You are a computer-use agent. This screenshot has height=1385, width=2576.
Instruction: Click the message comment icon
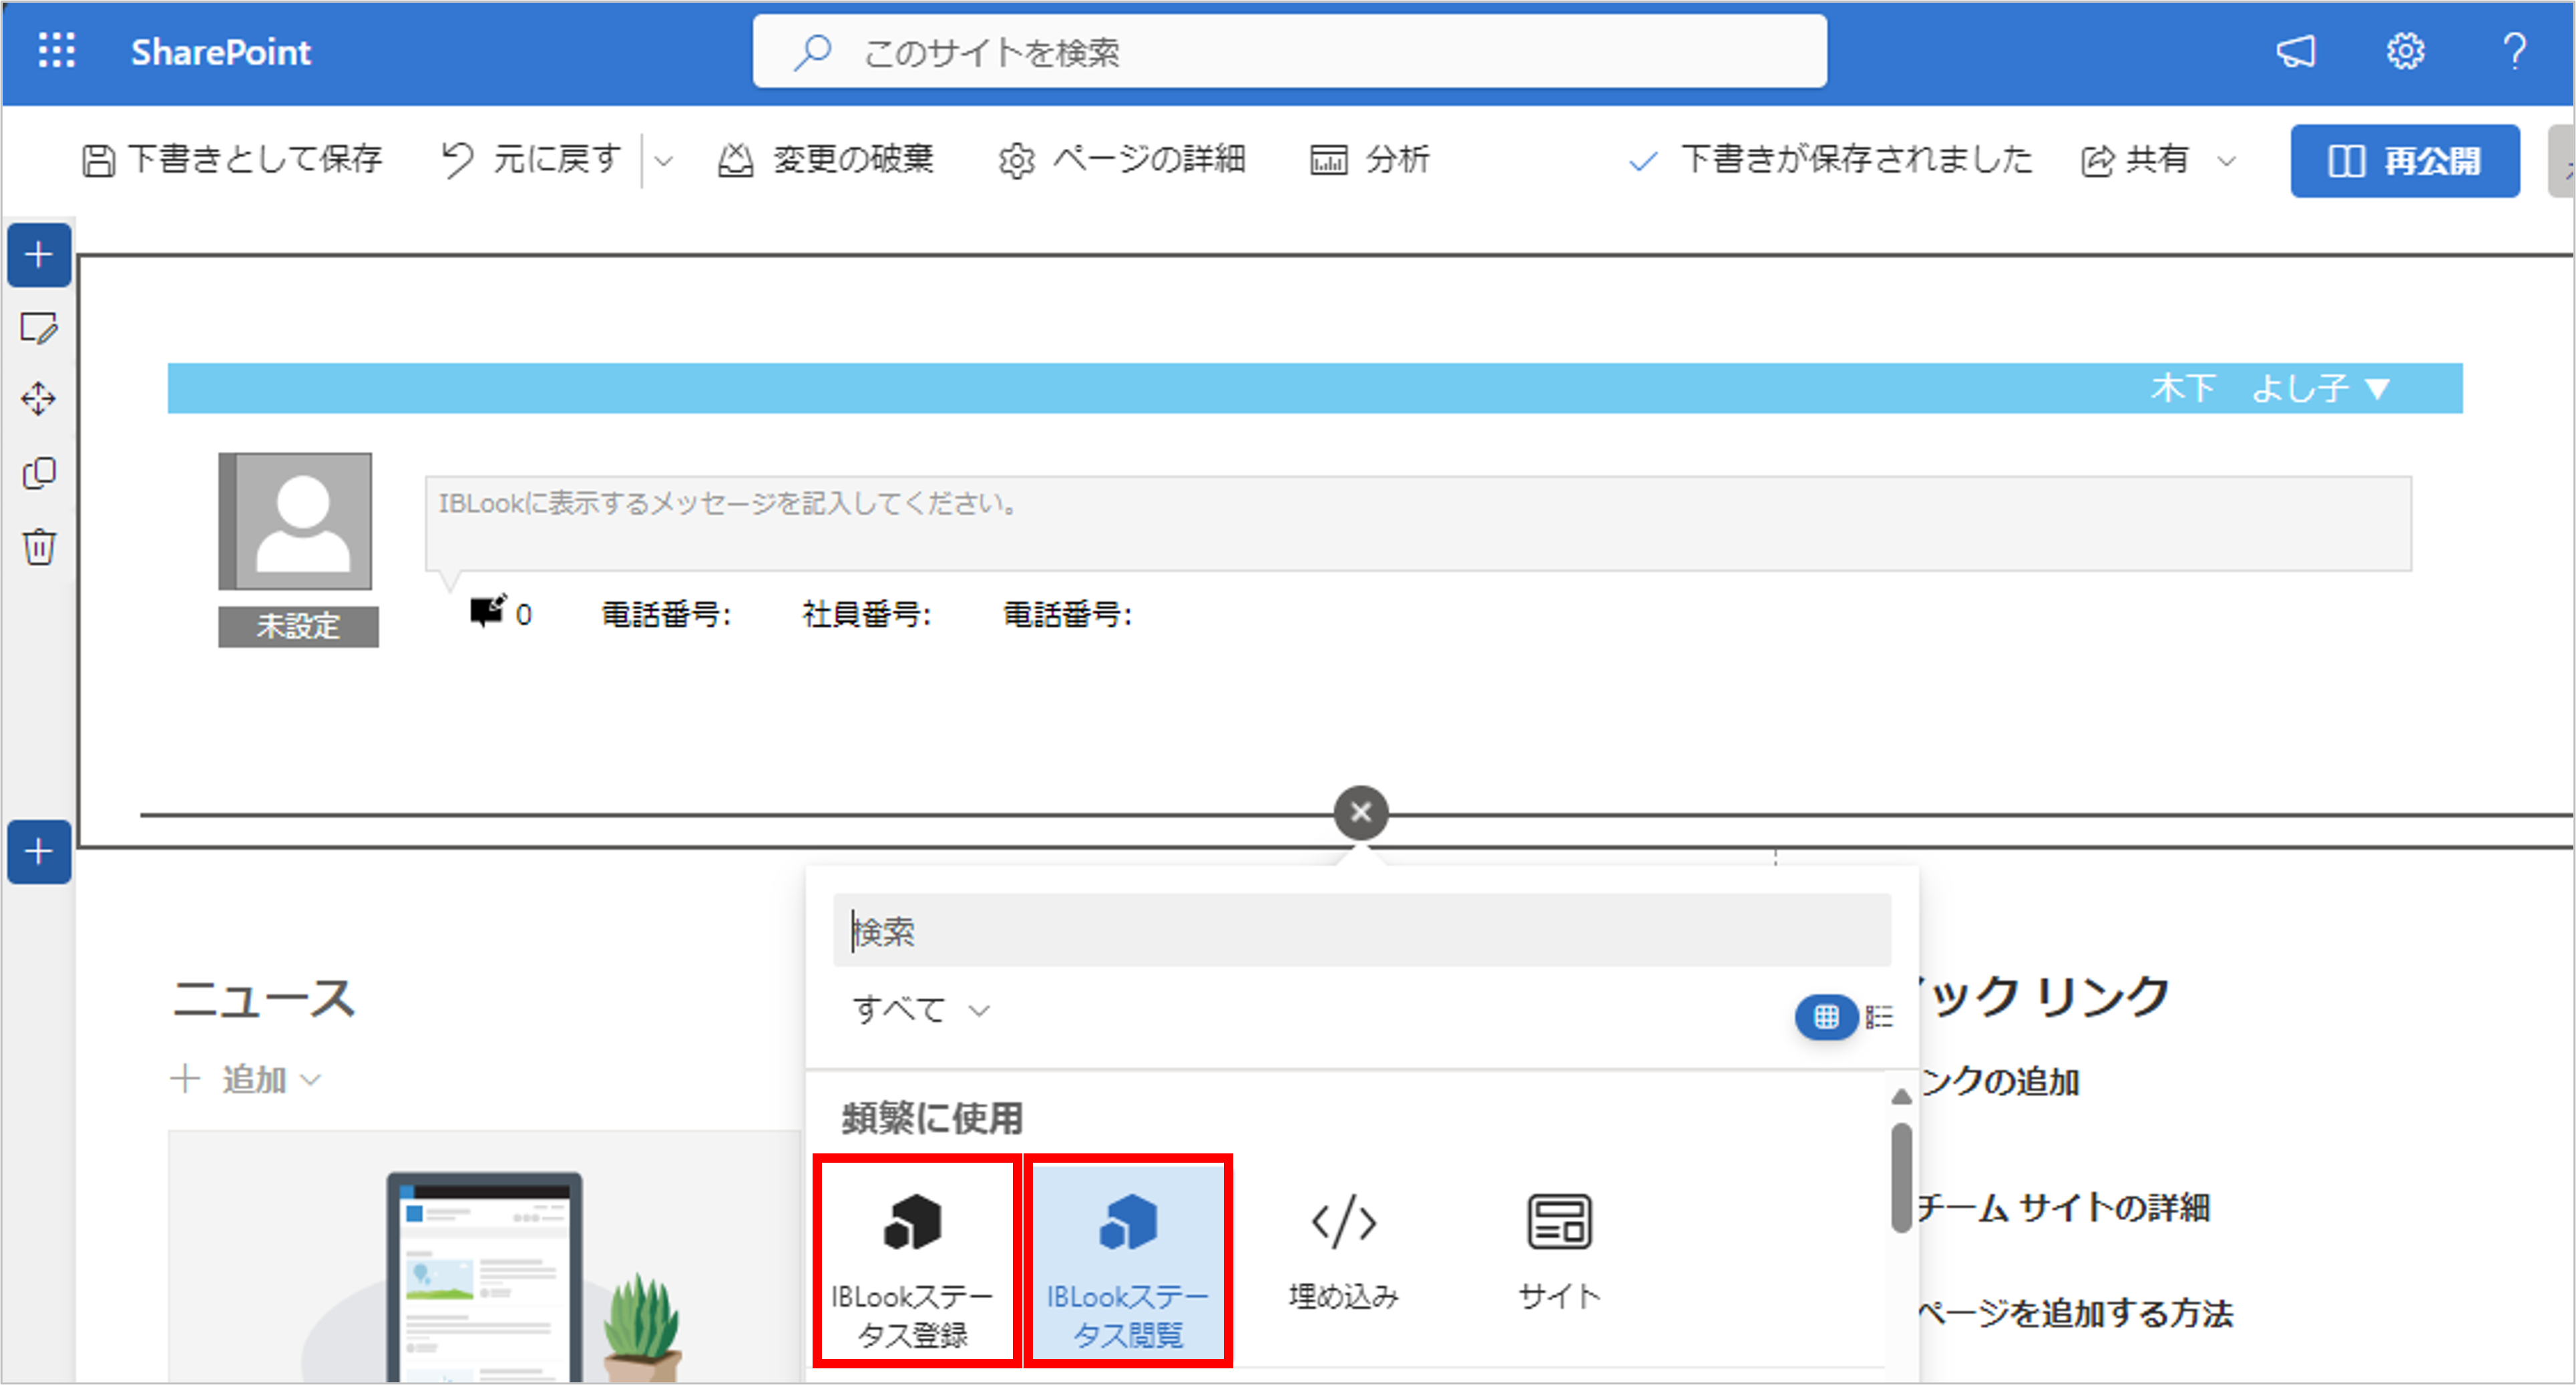[488, 611]
